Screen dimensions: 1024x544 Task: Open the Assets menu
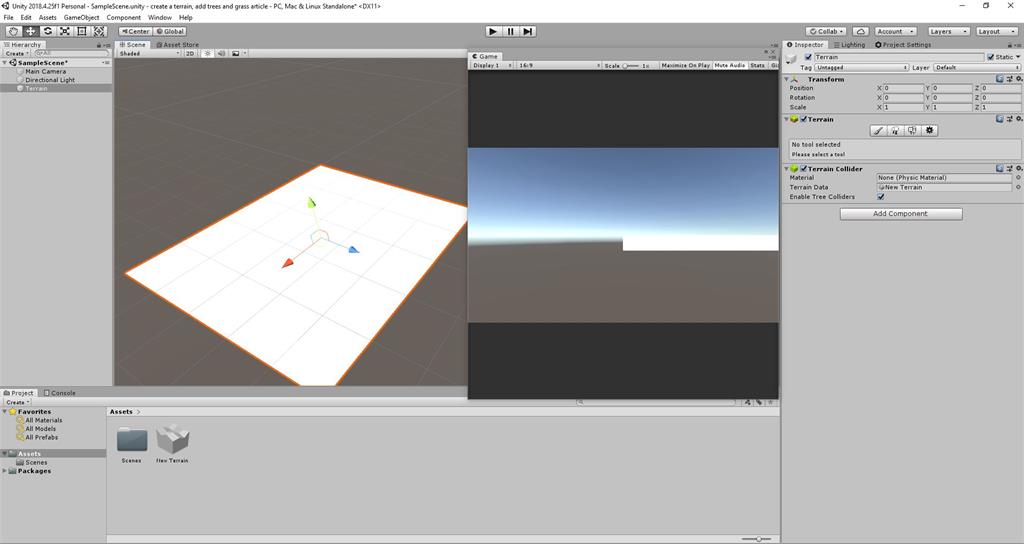click(48, 18)
